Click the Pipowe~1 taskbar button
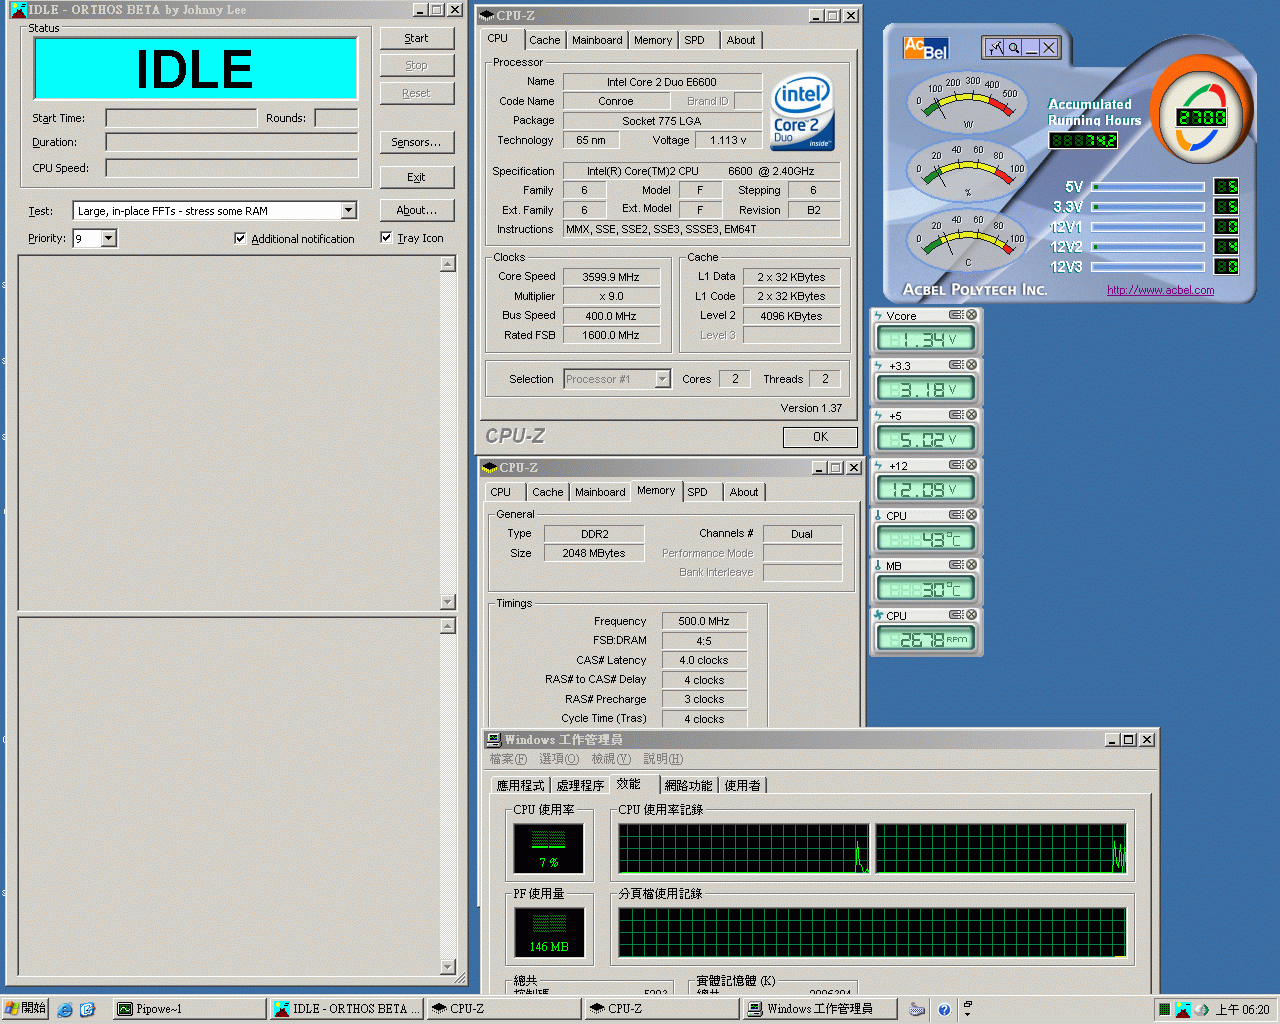 coord(188,1009)
